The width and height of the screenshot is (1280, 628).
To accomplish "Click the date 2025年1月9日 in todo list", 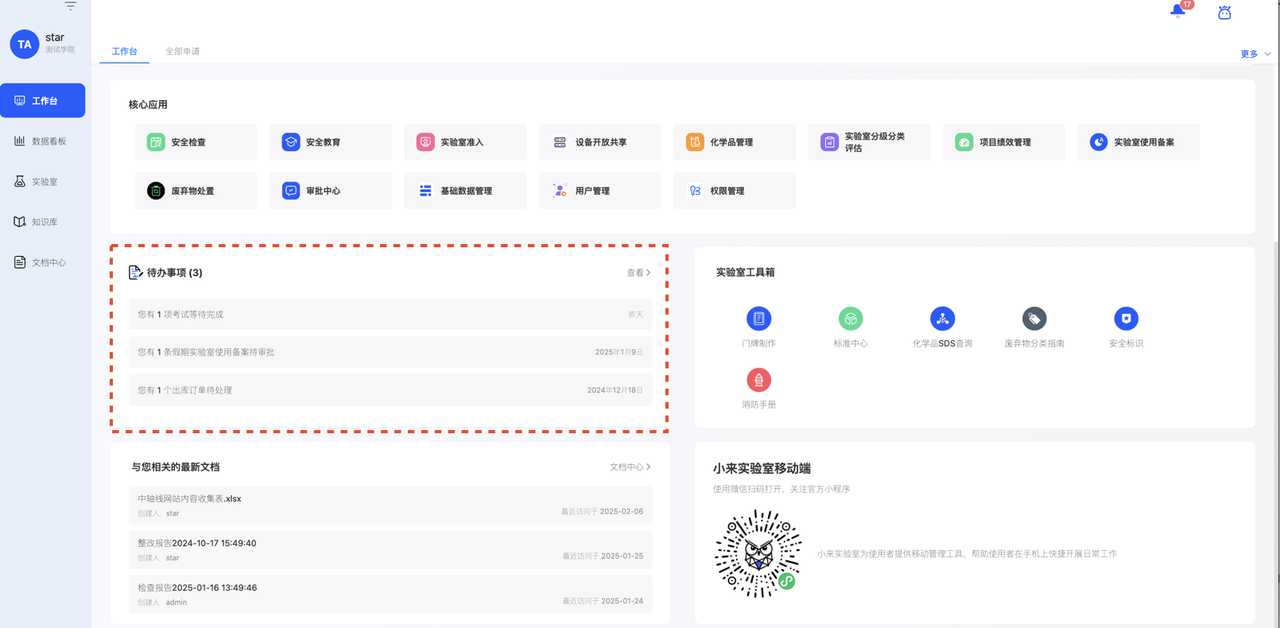I will (619, 352).
